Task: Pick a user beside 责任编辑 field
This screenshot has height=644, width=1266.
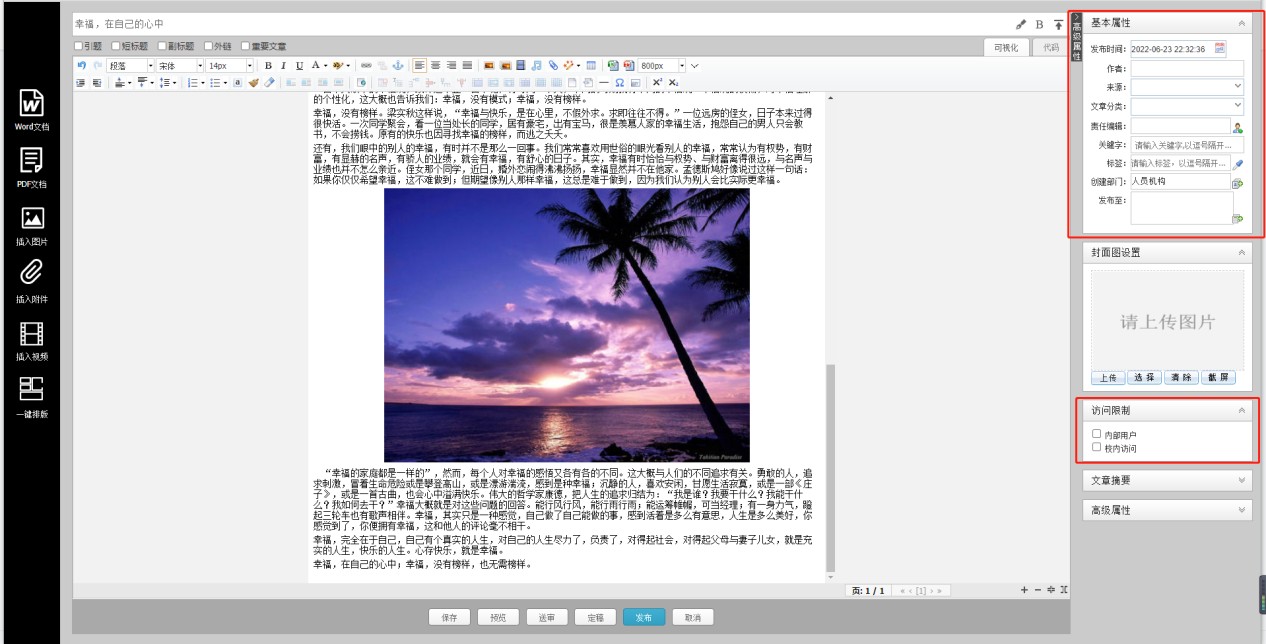Action: (x=1237, y=127)
